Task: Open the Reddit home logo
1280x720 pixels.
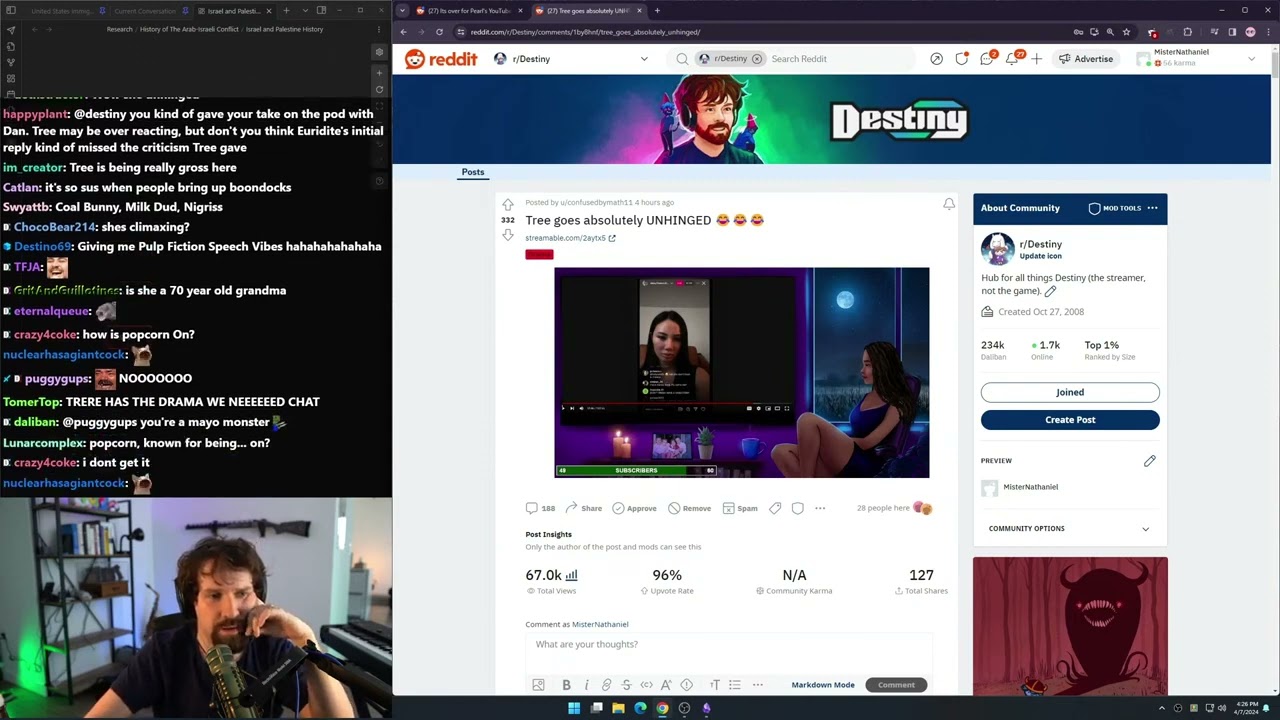Action: pos(441,59)
